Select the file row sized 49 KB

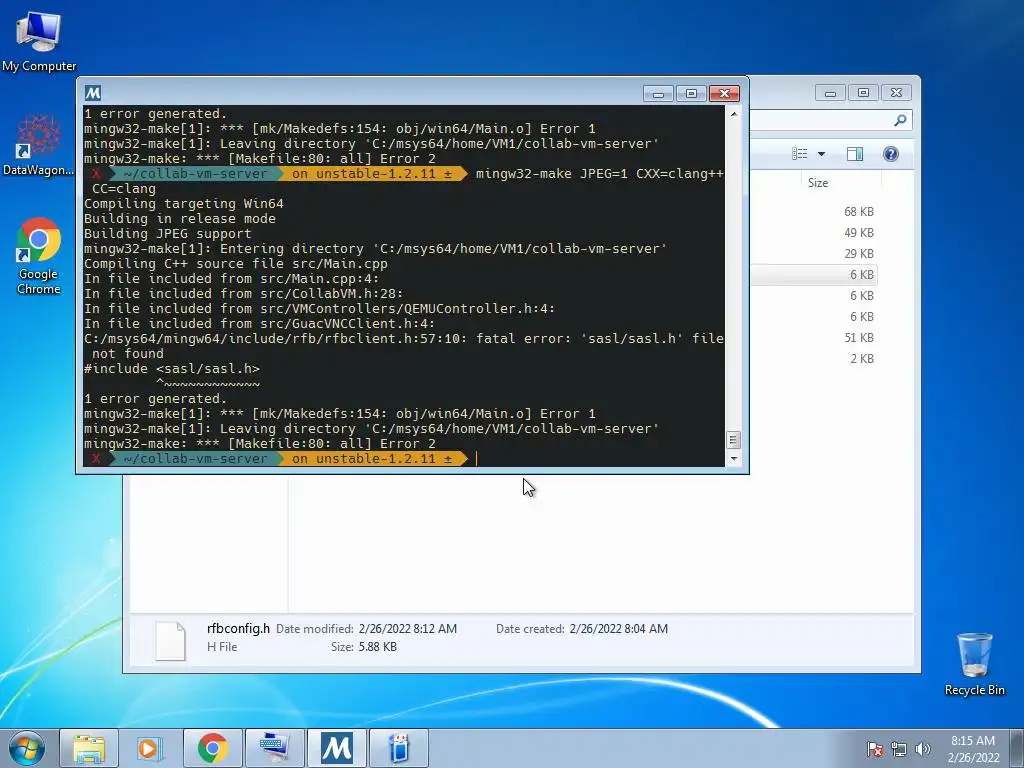coord(813,232)
